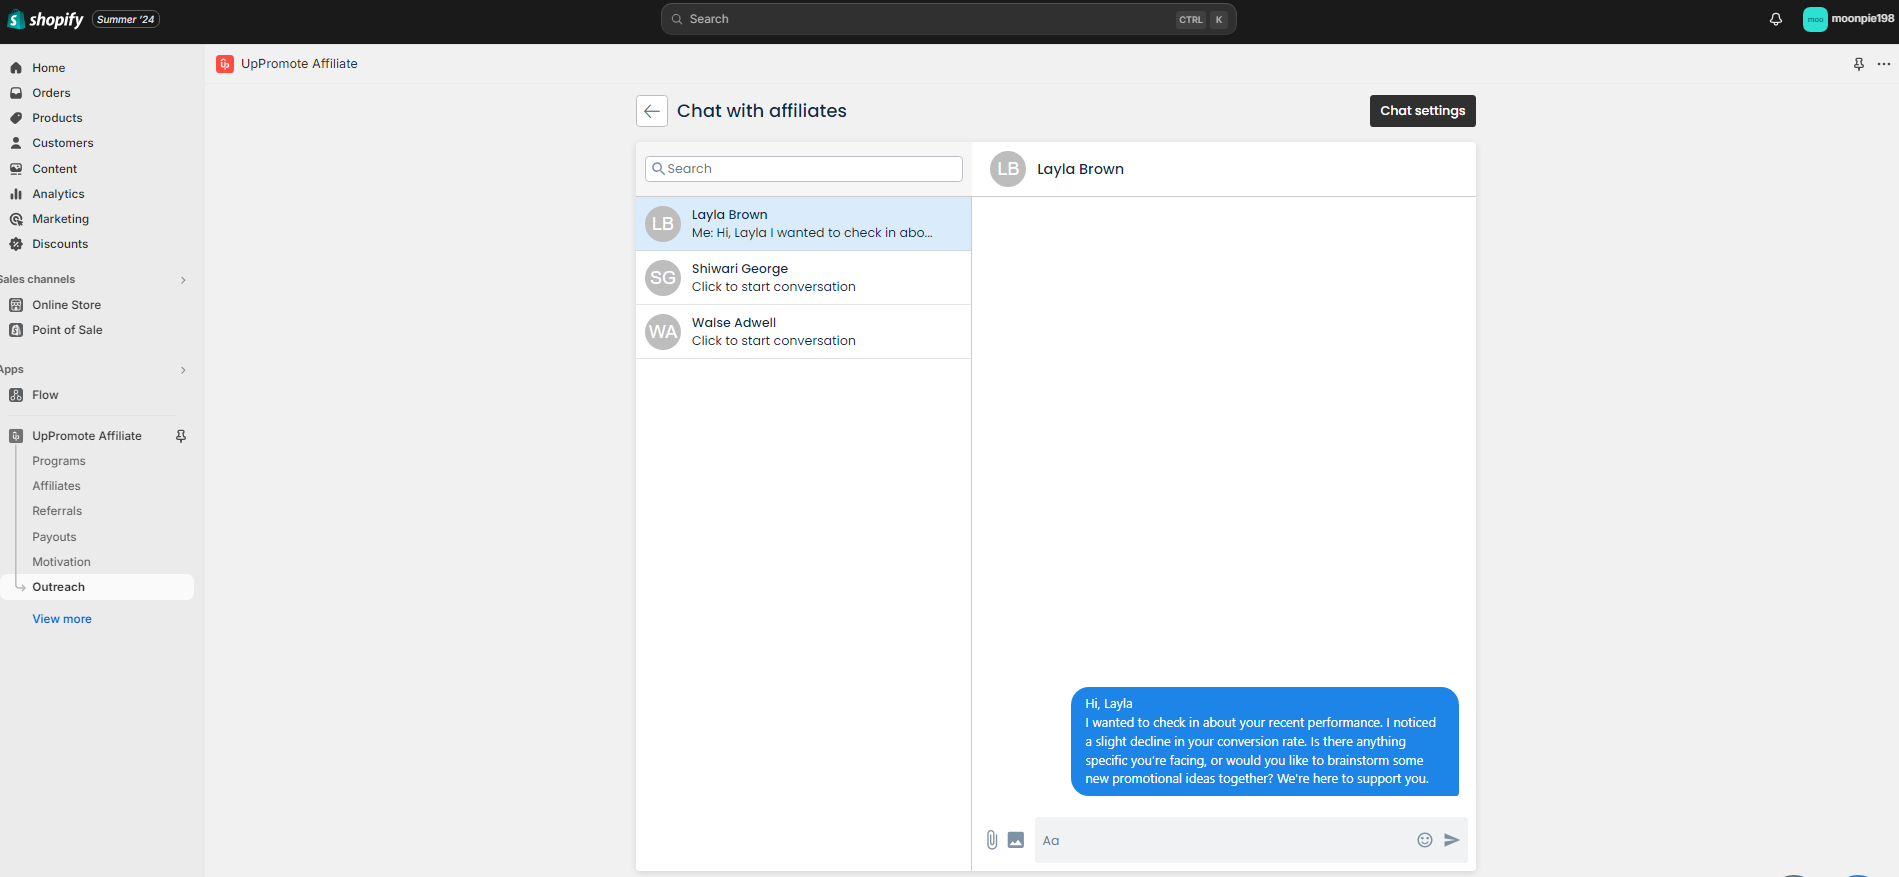Viewport: 1899px width, 877px height.
Task: Open the three-dots menu in app header
Action: tap(1883, 64)
